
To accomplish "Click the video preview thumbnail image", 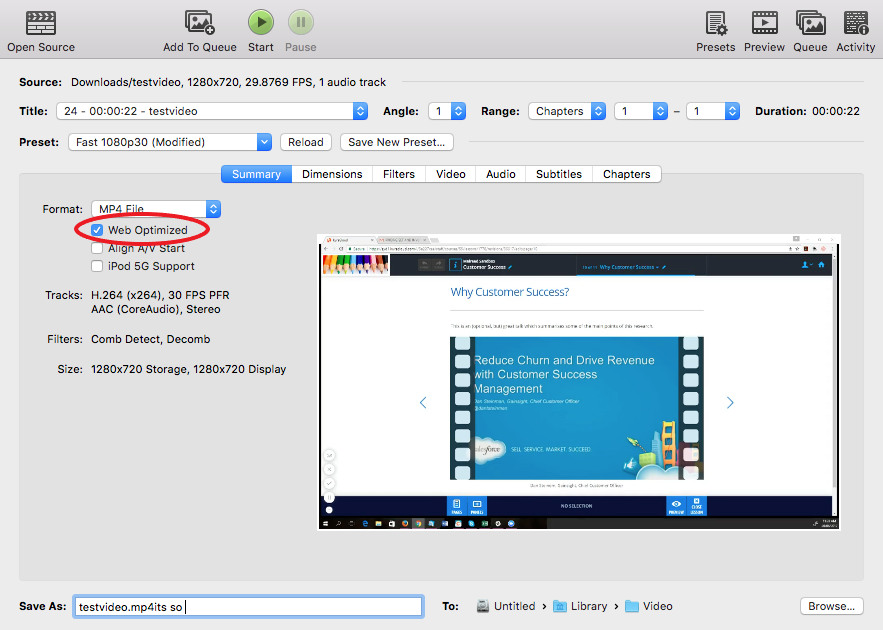I will tap(579, 382).
